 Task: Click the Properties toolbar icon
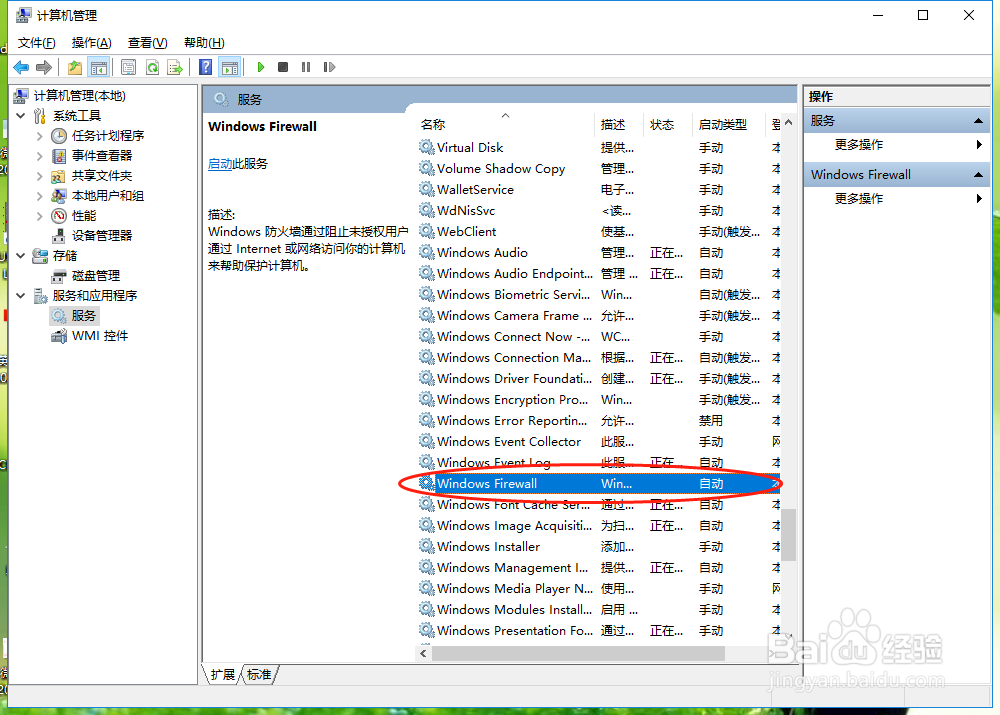(x=128, y=67)
